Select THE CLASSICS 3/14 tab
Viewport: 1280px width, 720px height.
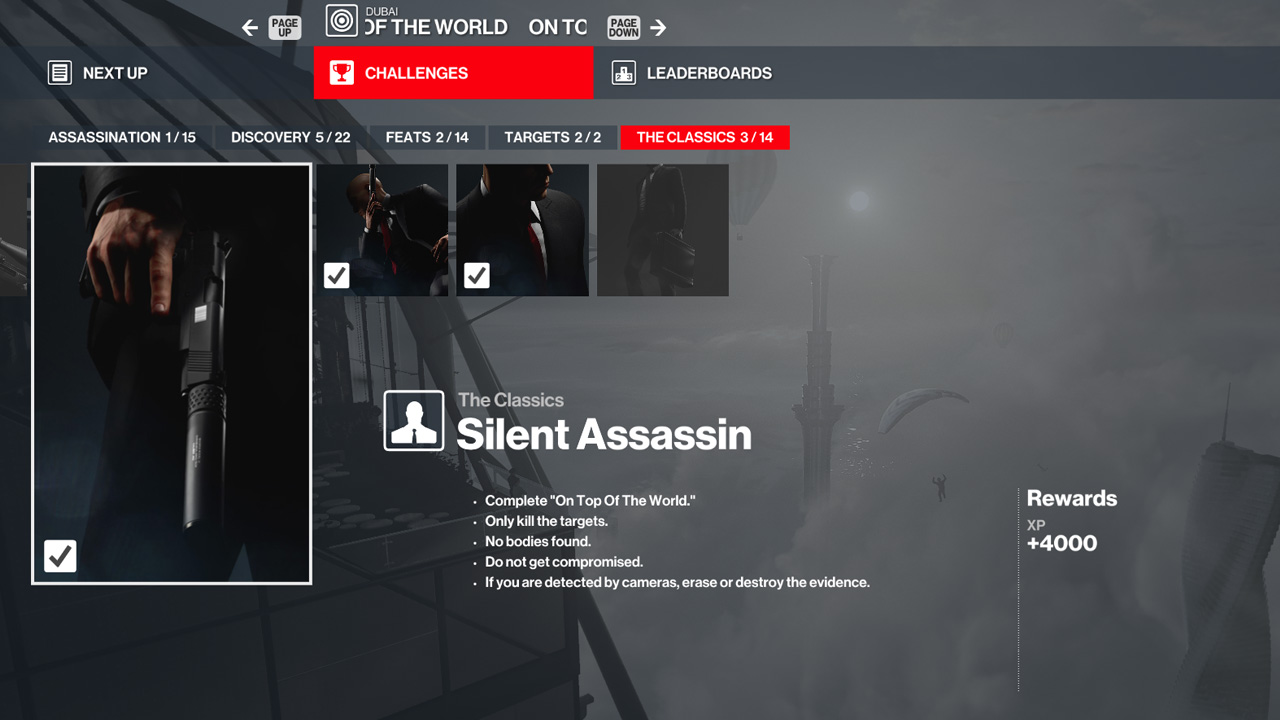705,137
